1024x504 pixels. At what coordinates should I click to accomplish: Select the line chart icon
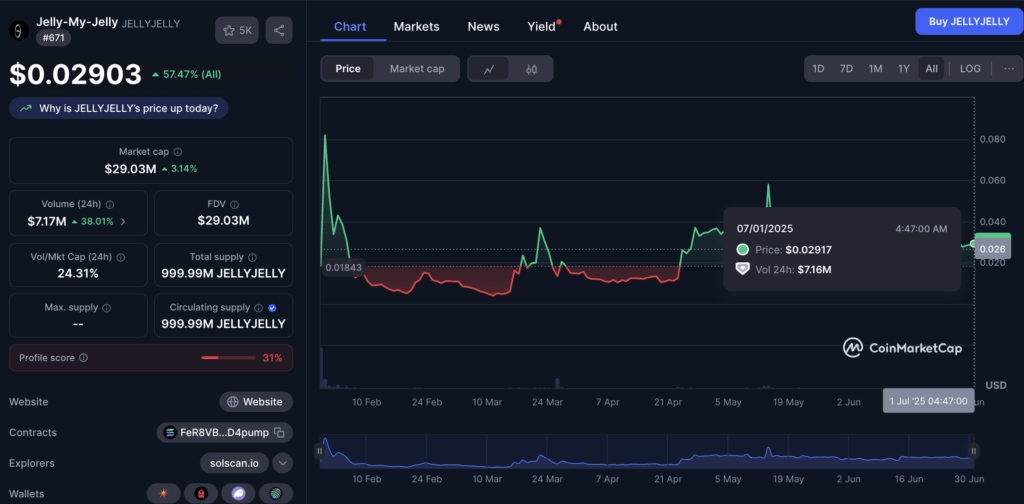489,69
